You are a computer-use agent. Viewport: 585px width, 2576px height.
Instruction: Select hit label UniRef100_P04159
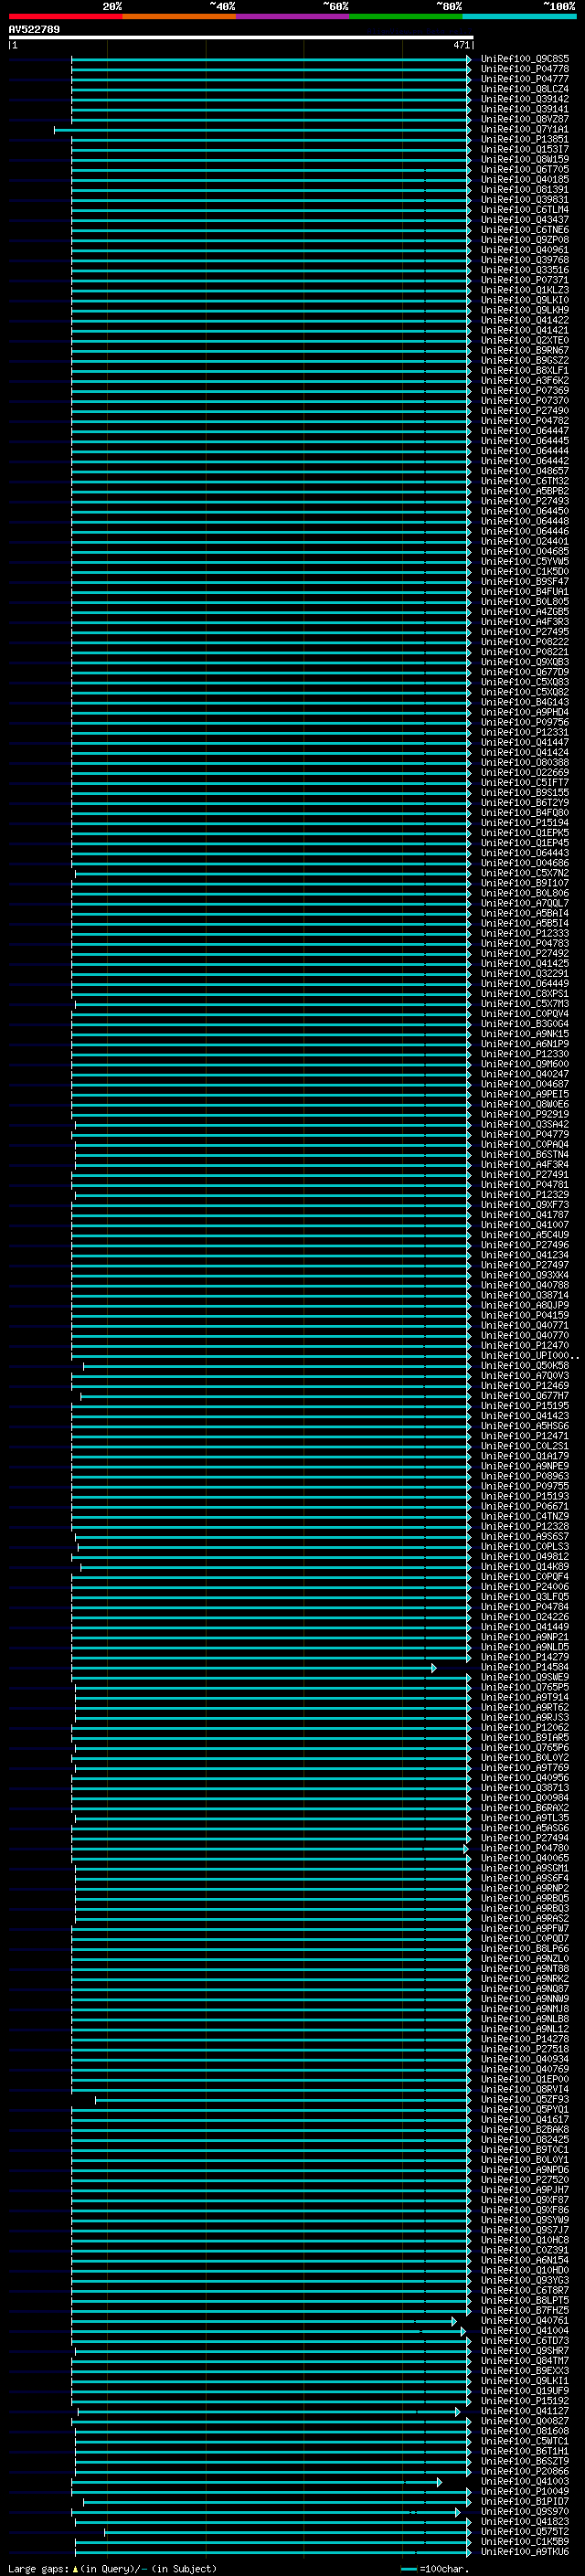click(525, 1315)
